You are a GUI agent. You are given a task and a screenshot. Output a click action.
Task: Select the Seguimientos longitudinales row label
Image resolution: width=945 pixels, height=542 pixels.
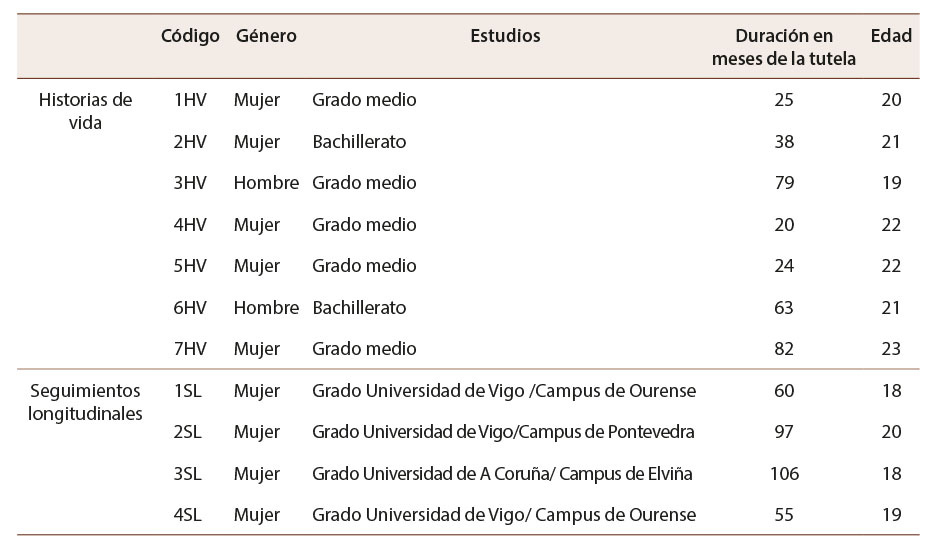[x=85, y=401]
